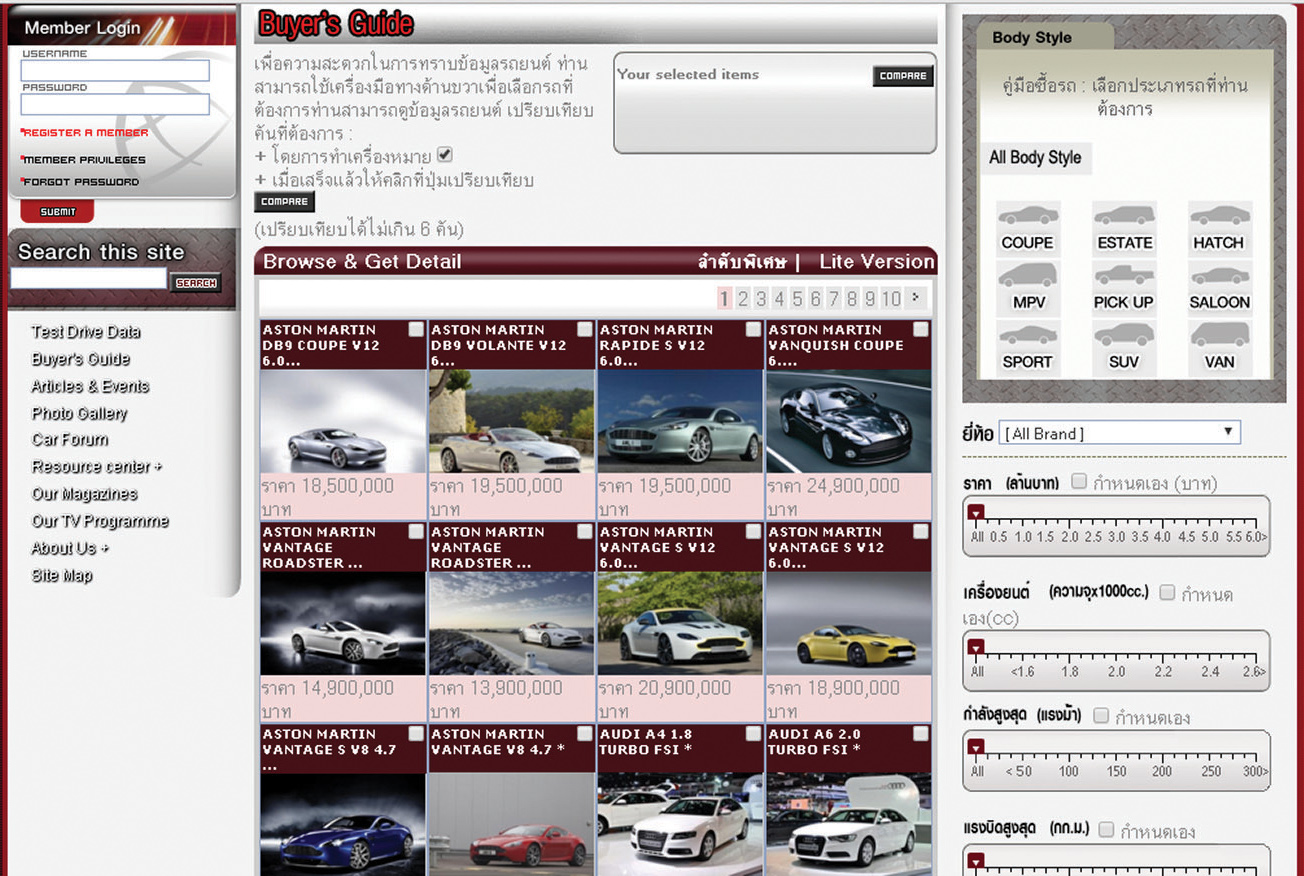Focus the site search input field
This screenshot has height=876, width=1304.
[88, 279]
